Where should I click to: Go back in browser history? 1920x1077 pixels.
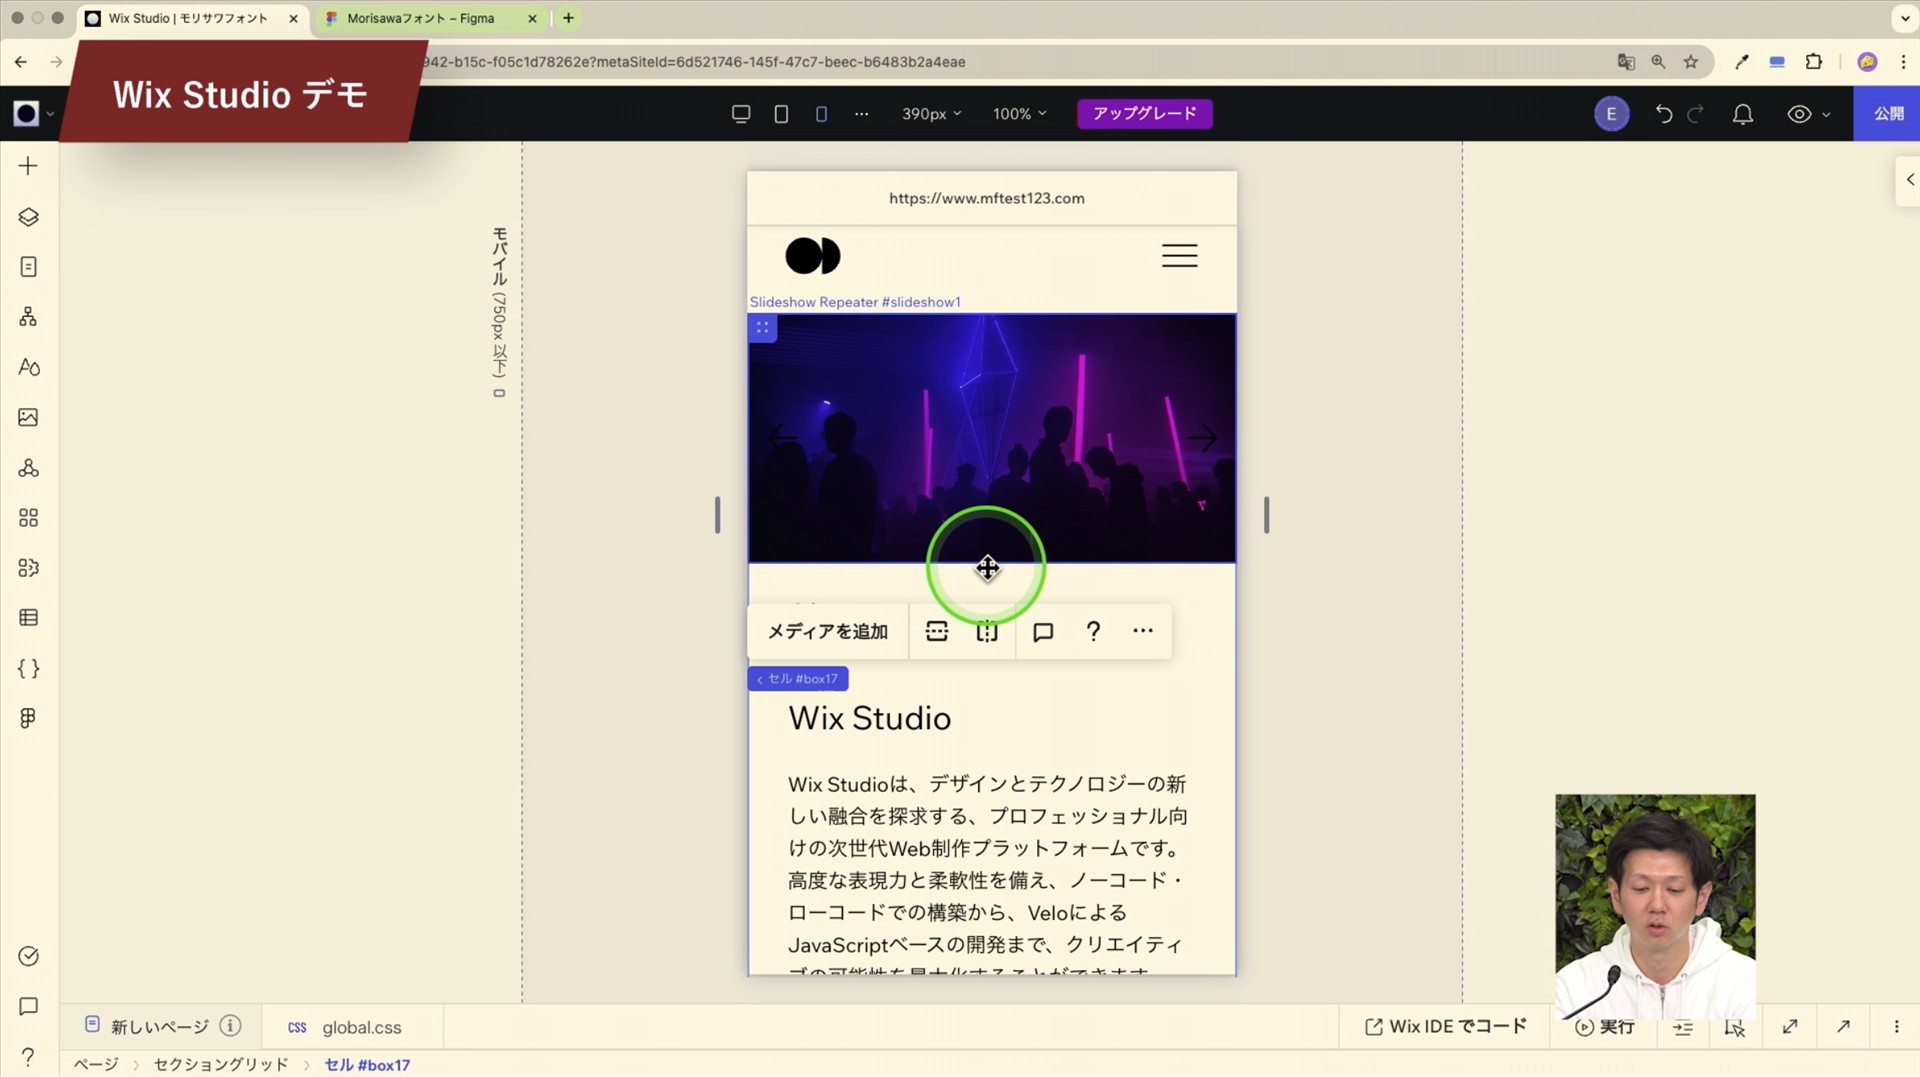pyautogui.click(x=21, y=62)
